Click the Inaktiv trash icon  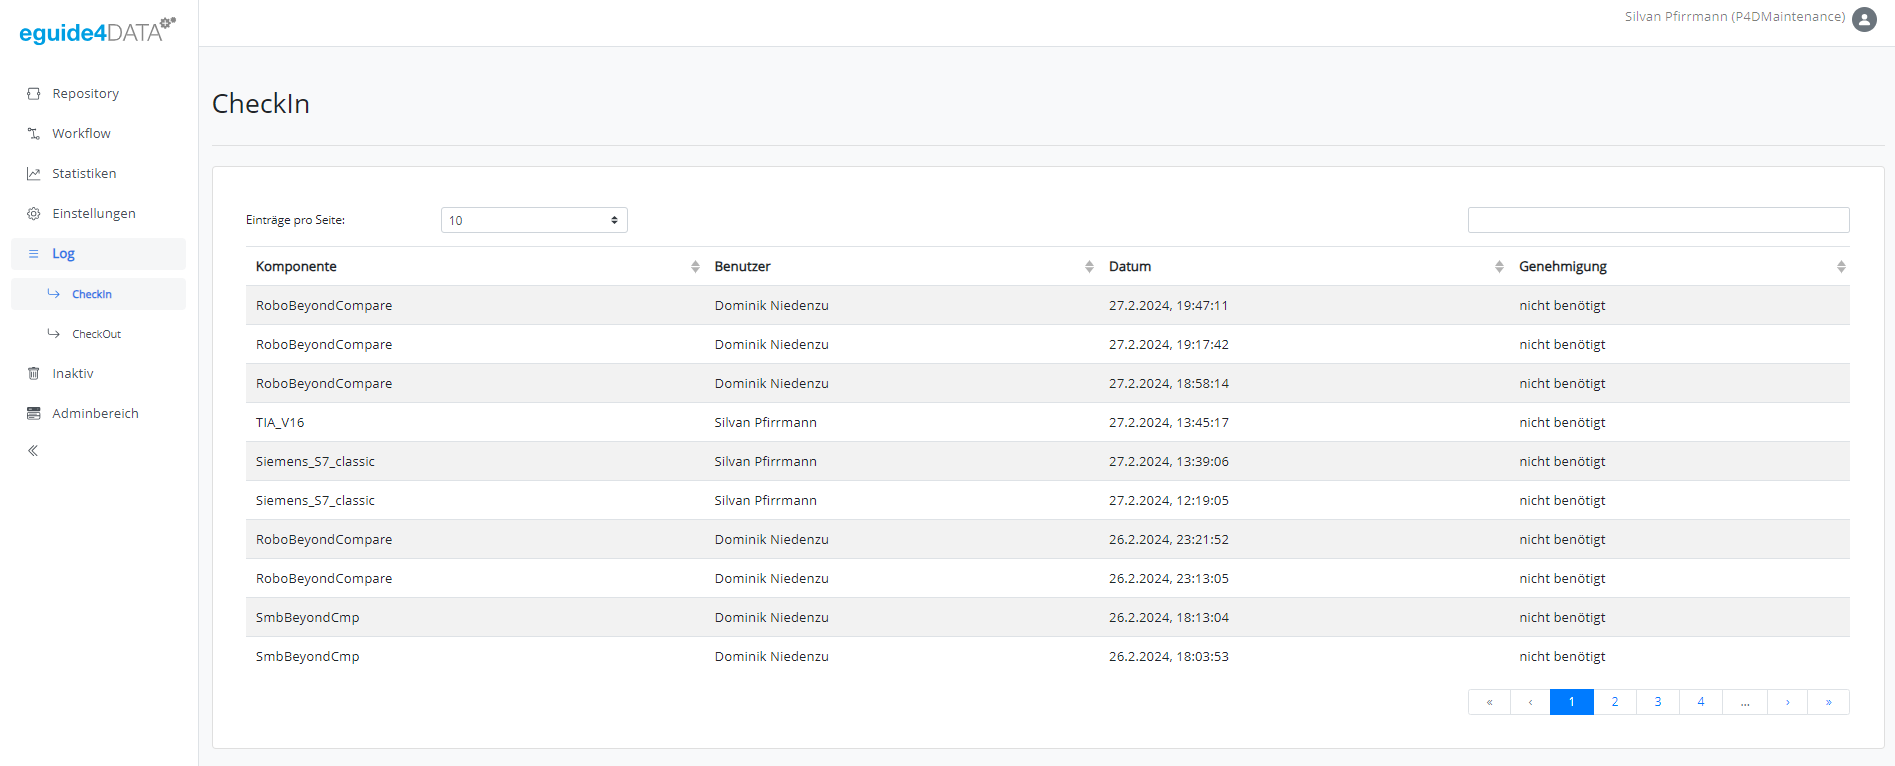(34, 374)
